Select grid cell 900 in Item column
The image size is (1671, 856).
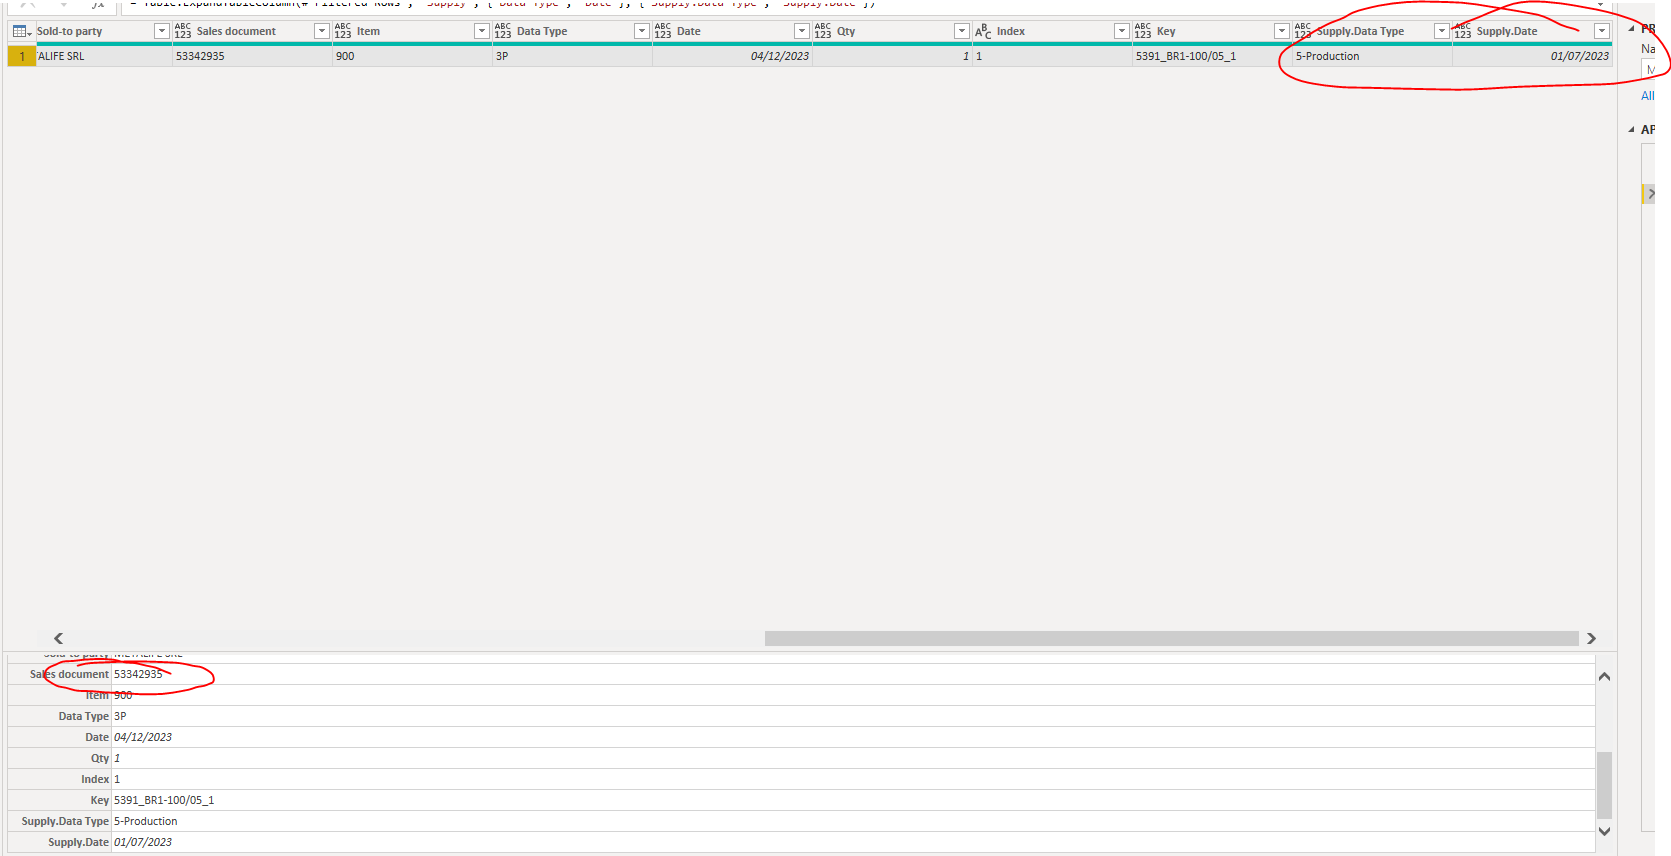point(412,56)
